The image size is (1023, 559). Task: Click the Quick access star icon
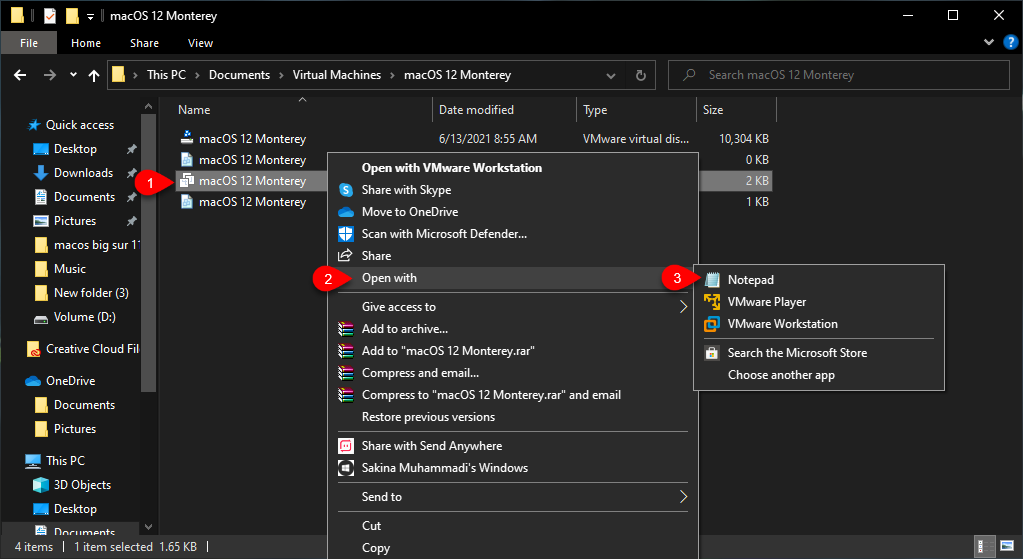point(34,125)
